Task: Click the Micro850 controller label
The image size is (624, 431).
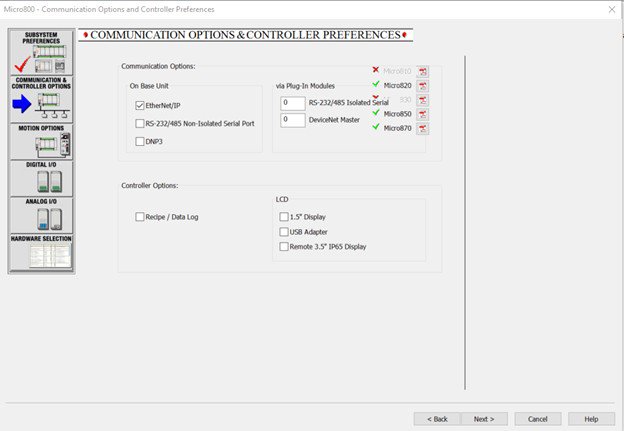Action: pyautogui.click(x=397, y=114)
